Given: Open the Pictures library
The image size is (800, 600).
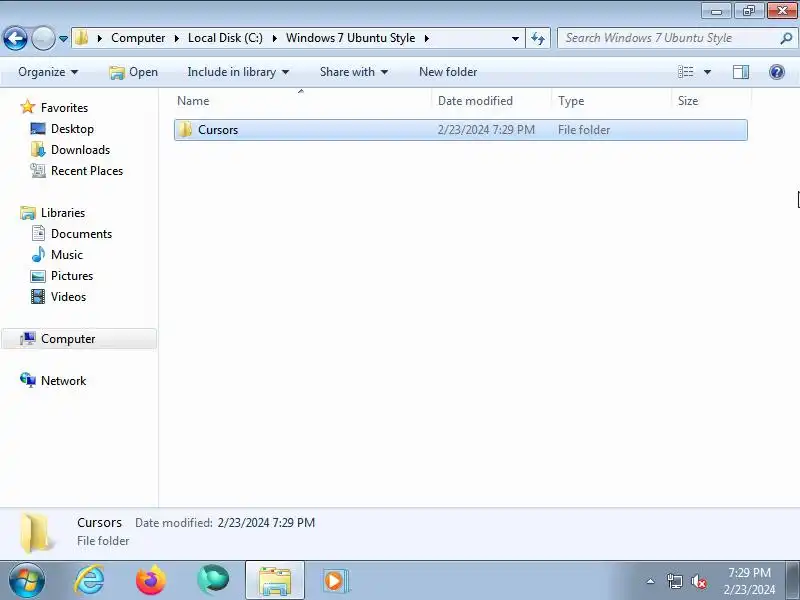Looking at the screenshot, I should [72, 276].
